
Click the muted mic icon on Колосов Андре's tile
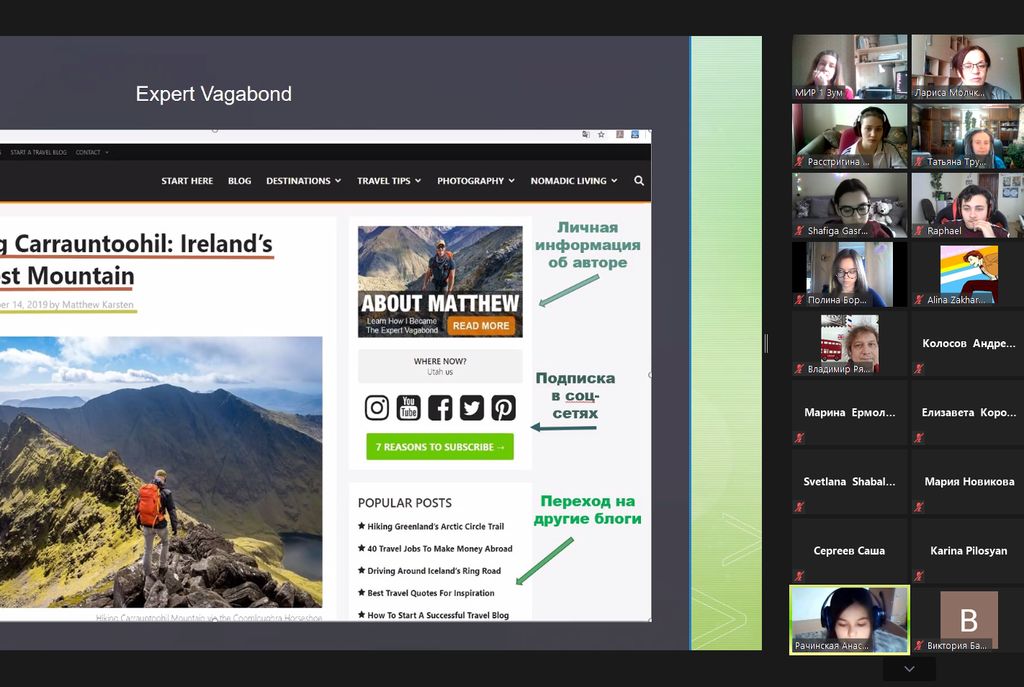click(x=919, y=369)
